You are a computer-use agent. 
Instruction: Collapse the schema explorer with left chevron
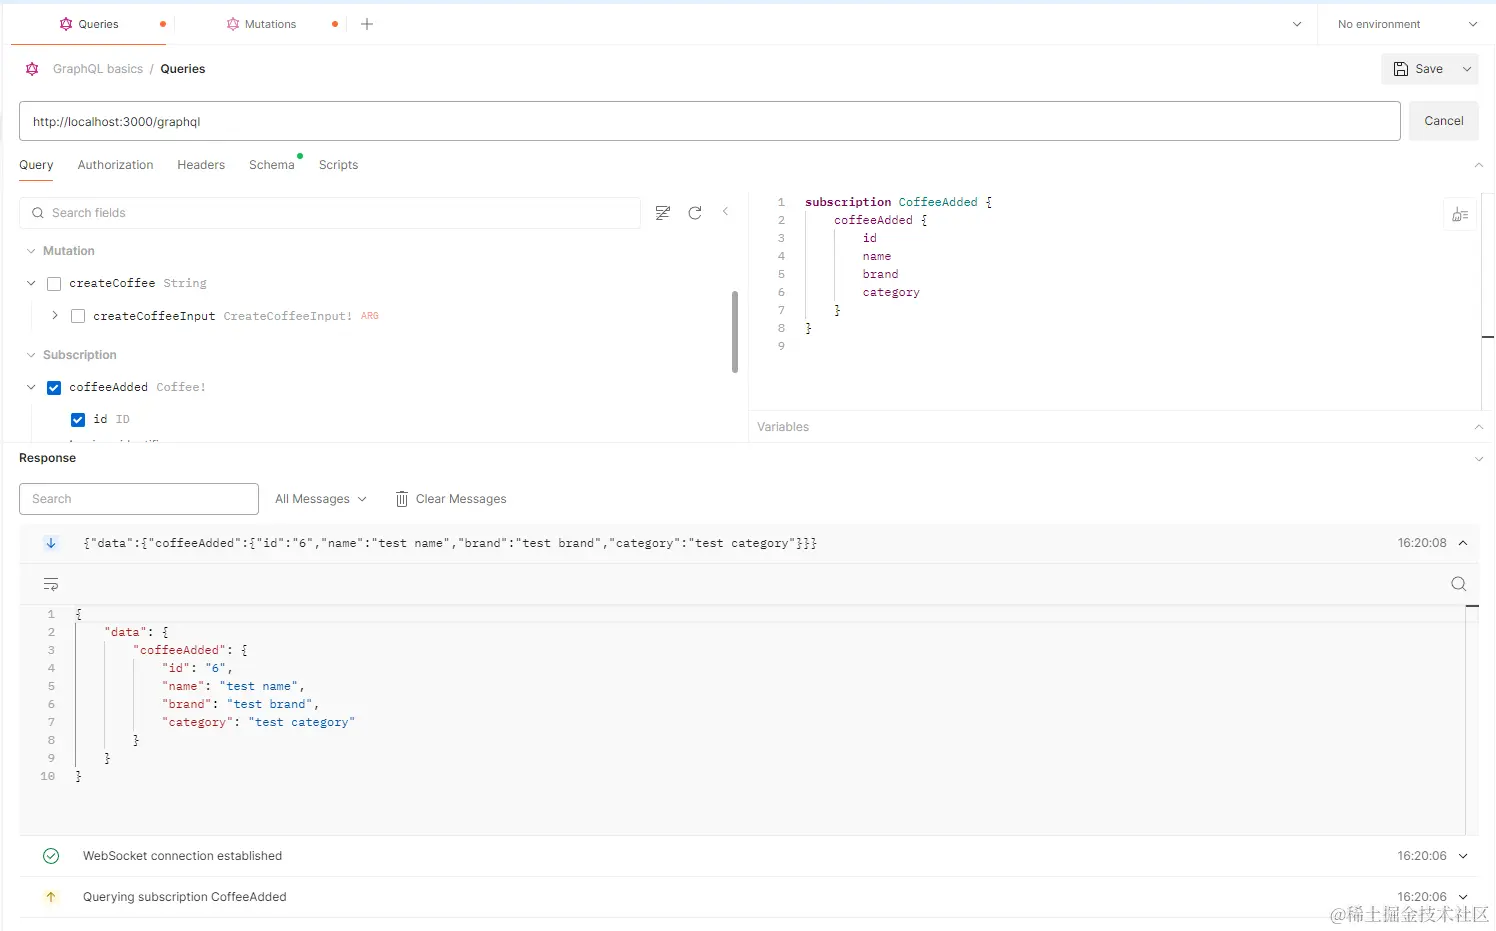pos(726,212)
